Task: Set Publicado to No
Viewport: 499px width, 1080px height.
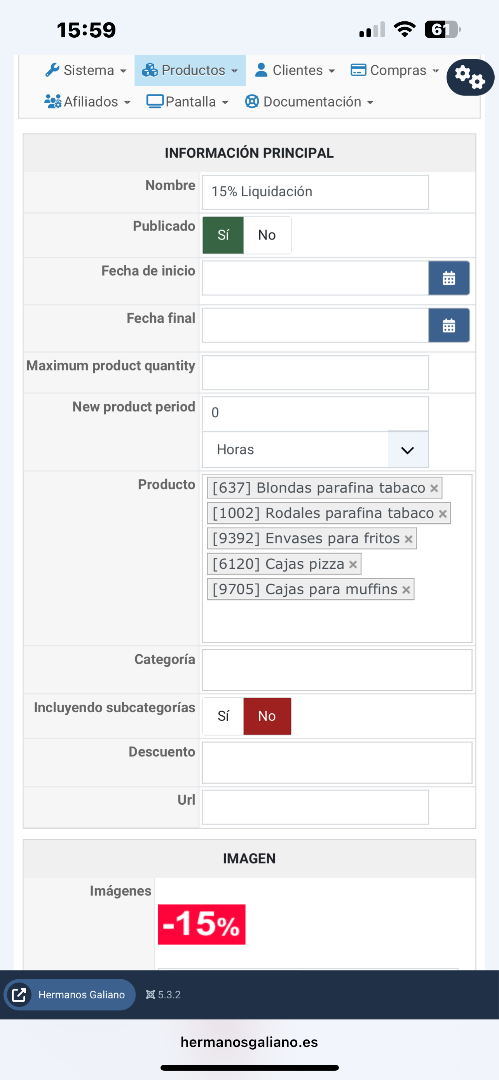Action: [267, 235]
